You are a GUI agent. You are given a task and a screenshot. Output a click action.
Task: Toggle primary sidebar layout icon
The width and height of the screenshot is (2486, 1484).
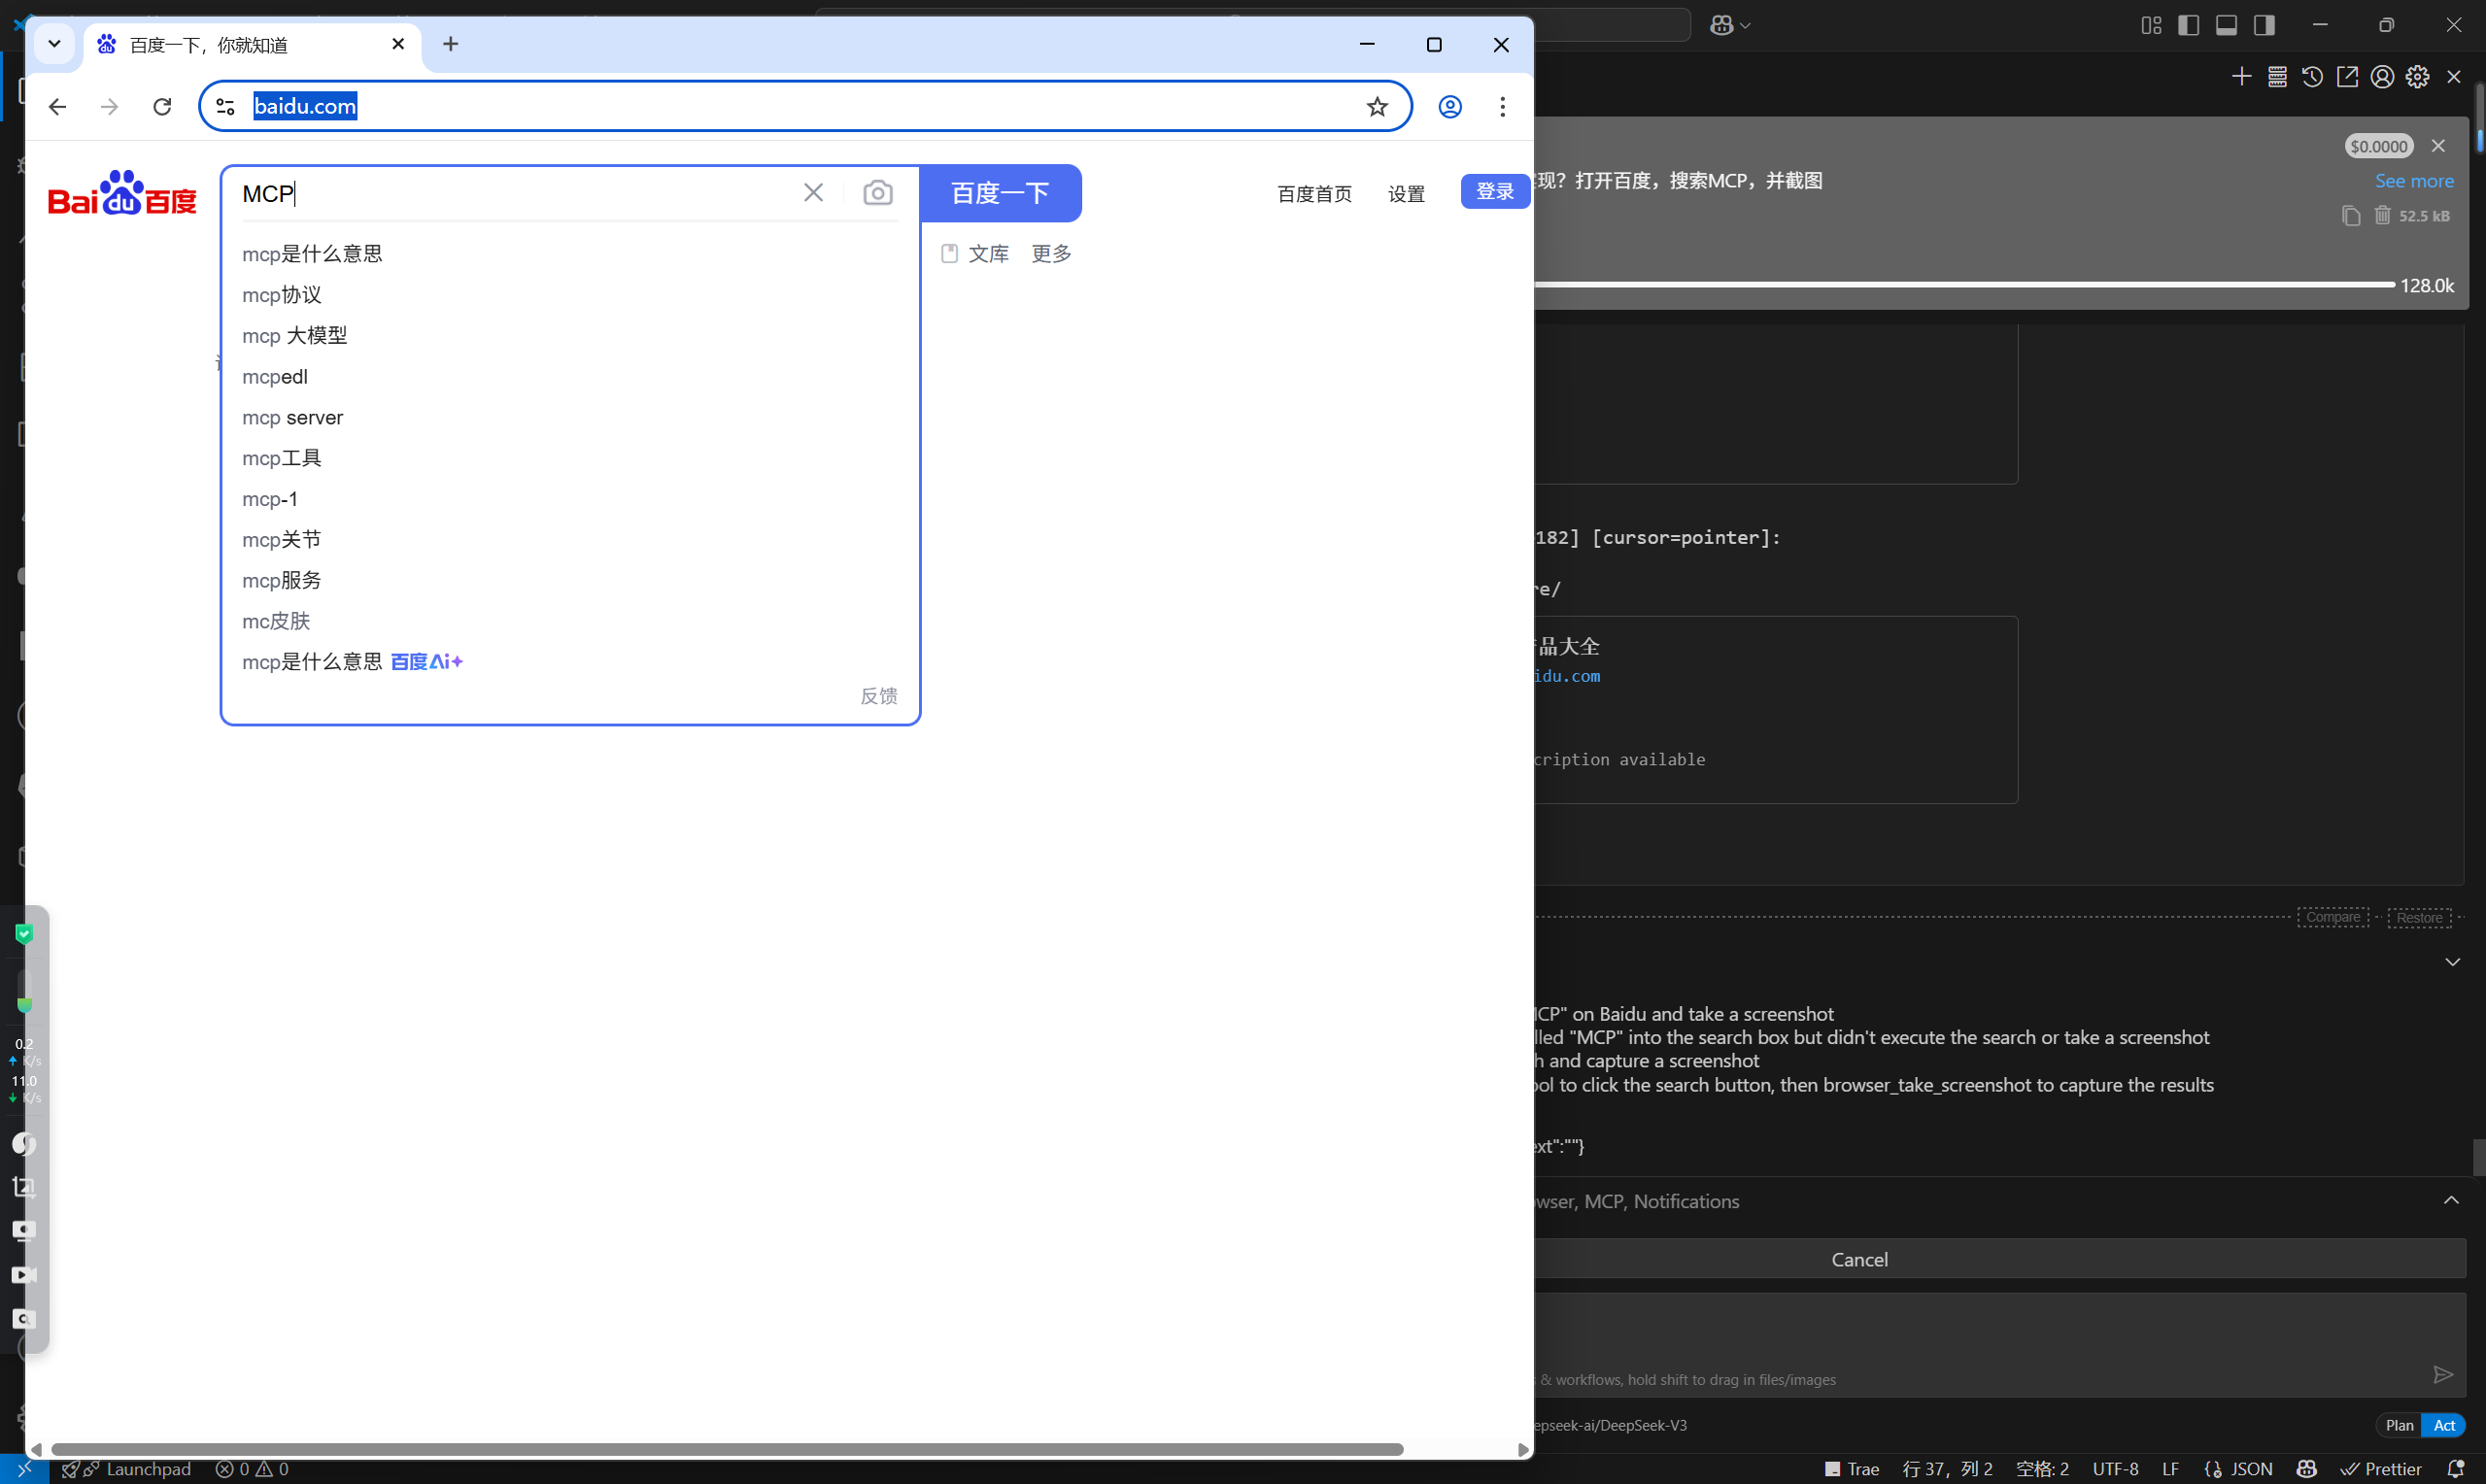[x=2188, y=25]
